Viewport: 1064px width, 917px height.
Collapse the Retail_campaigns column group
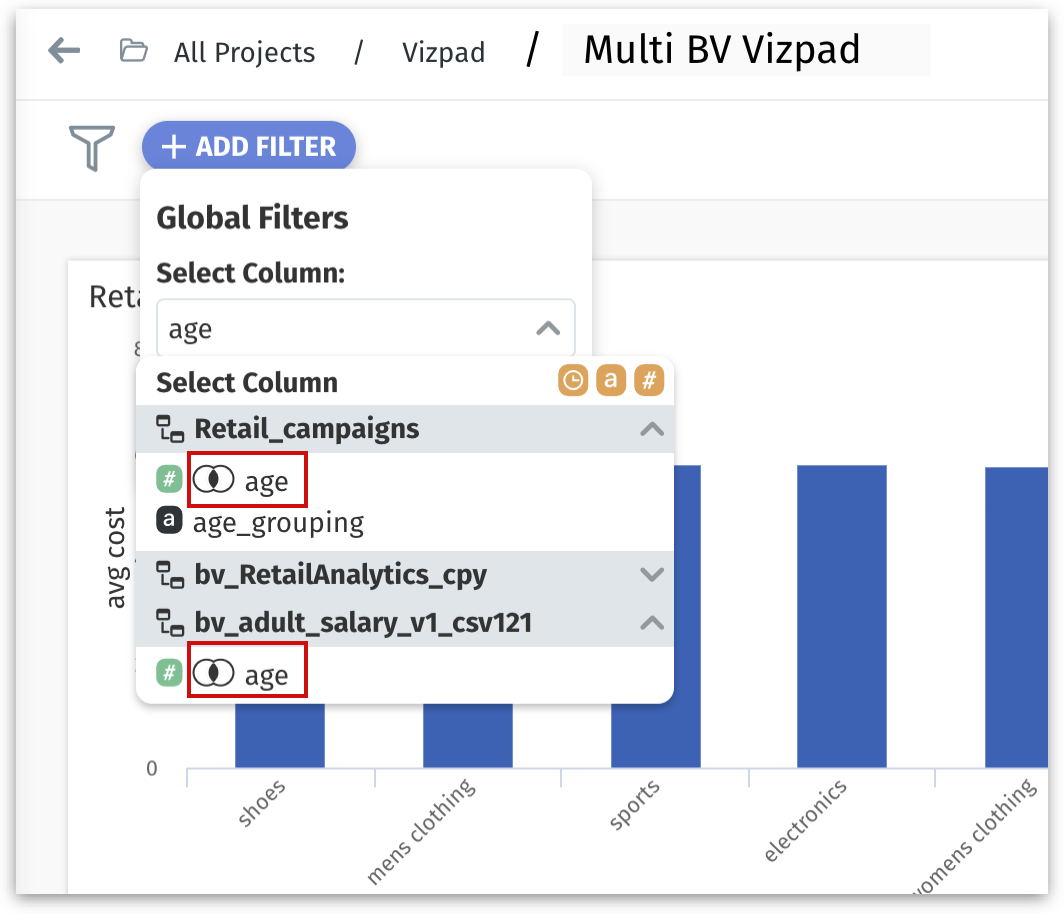click(653, 428)
